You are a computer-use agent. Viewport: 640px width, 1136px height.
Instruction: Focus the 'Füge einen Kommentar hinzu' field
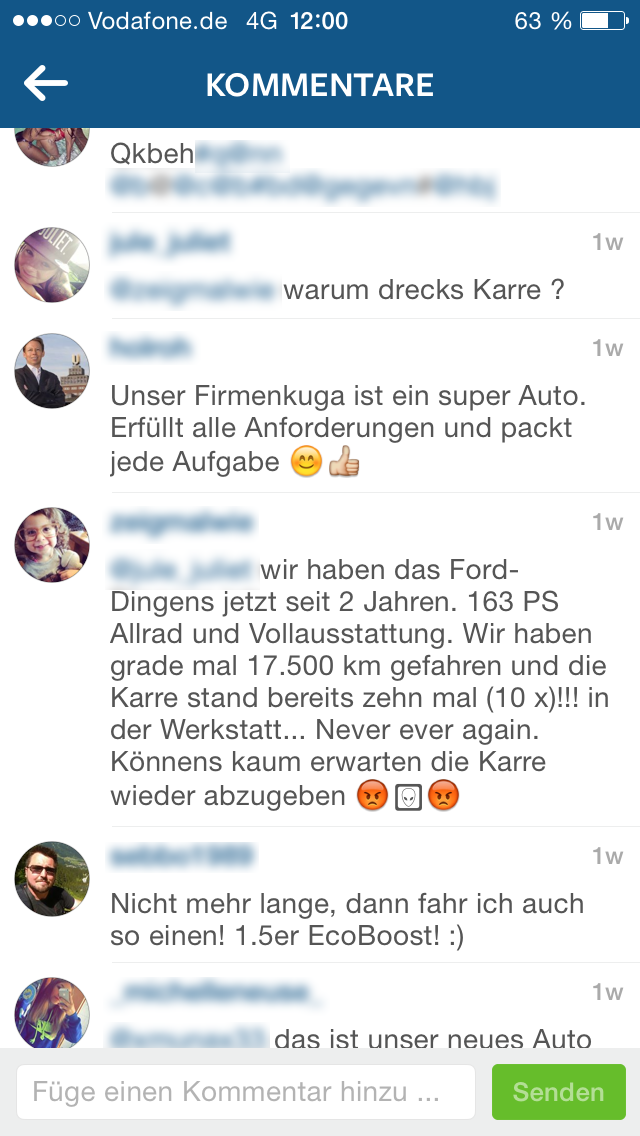pos(246,1091)
